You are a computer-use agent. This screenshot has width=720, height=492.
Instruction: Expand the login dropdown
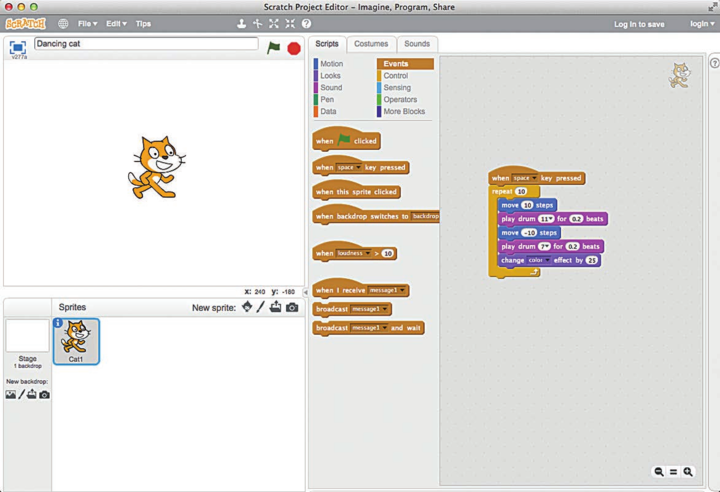[x=702, y=24]
